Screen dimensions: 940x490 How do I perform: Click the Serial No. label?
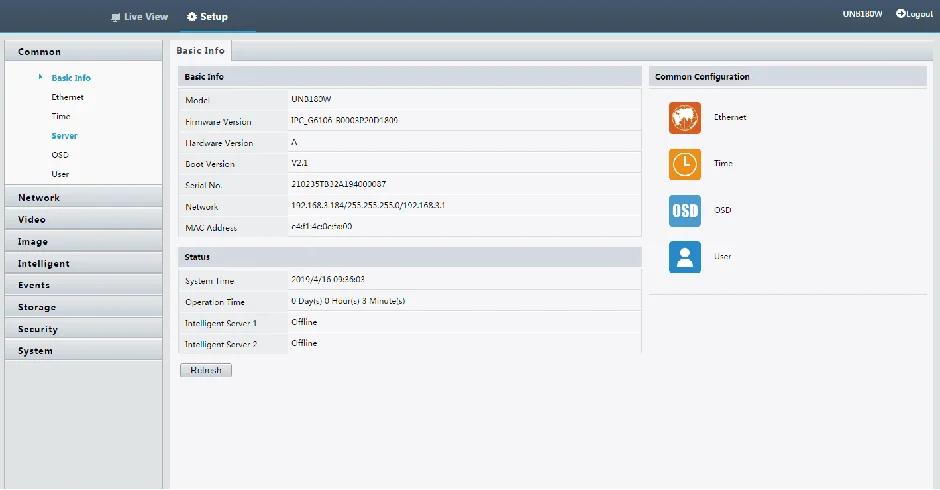203,185
